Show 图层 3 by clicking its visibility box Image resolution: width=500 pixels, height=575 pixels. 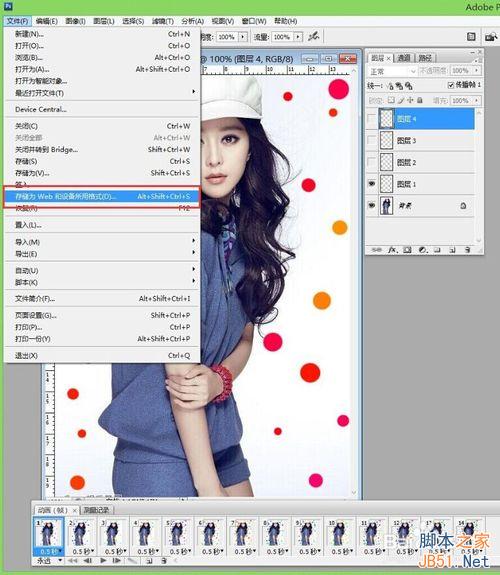click(371, 140)
